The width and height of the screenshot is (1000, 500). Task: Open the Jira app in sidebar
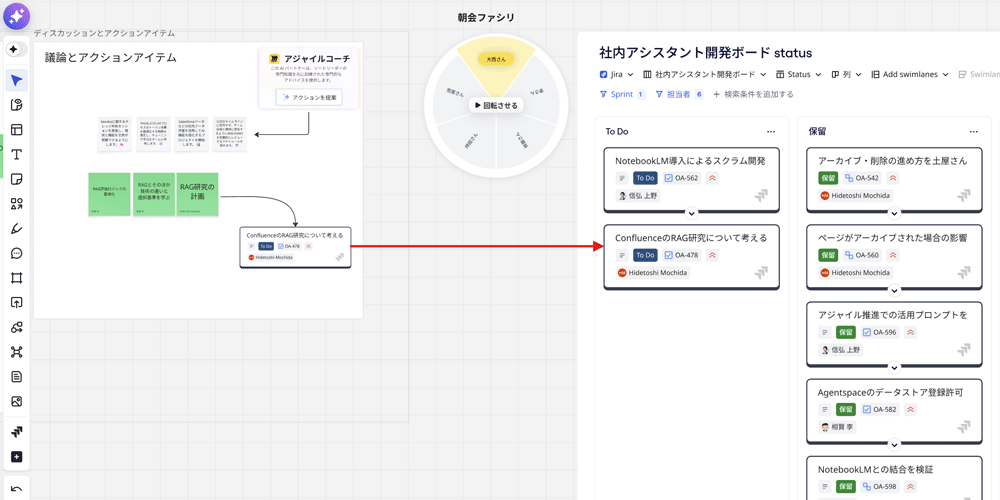point(17,432)
